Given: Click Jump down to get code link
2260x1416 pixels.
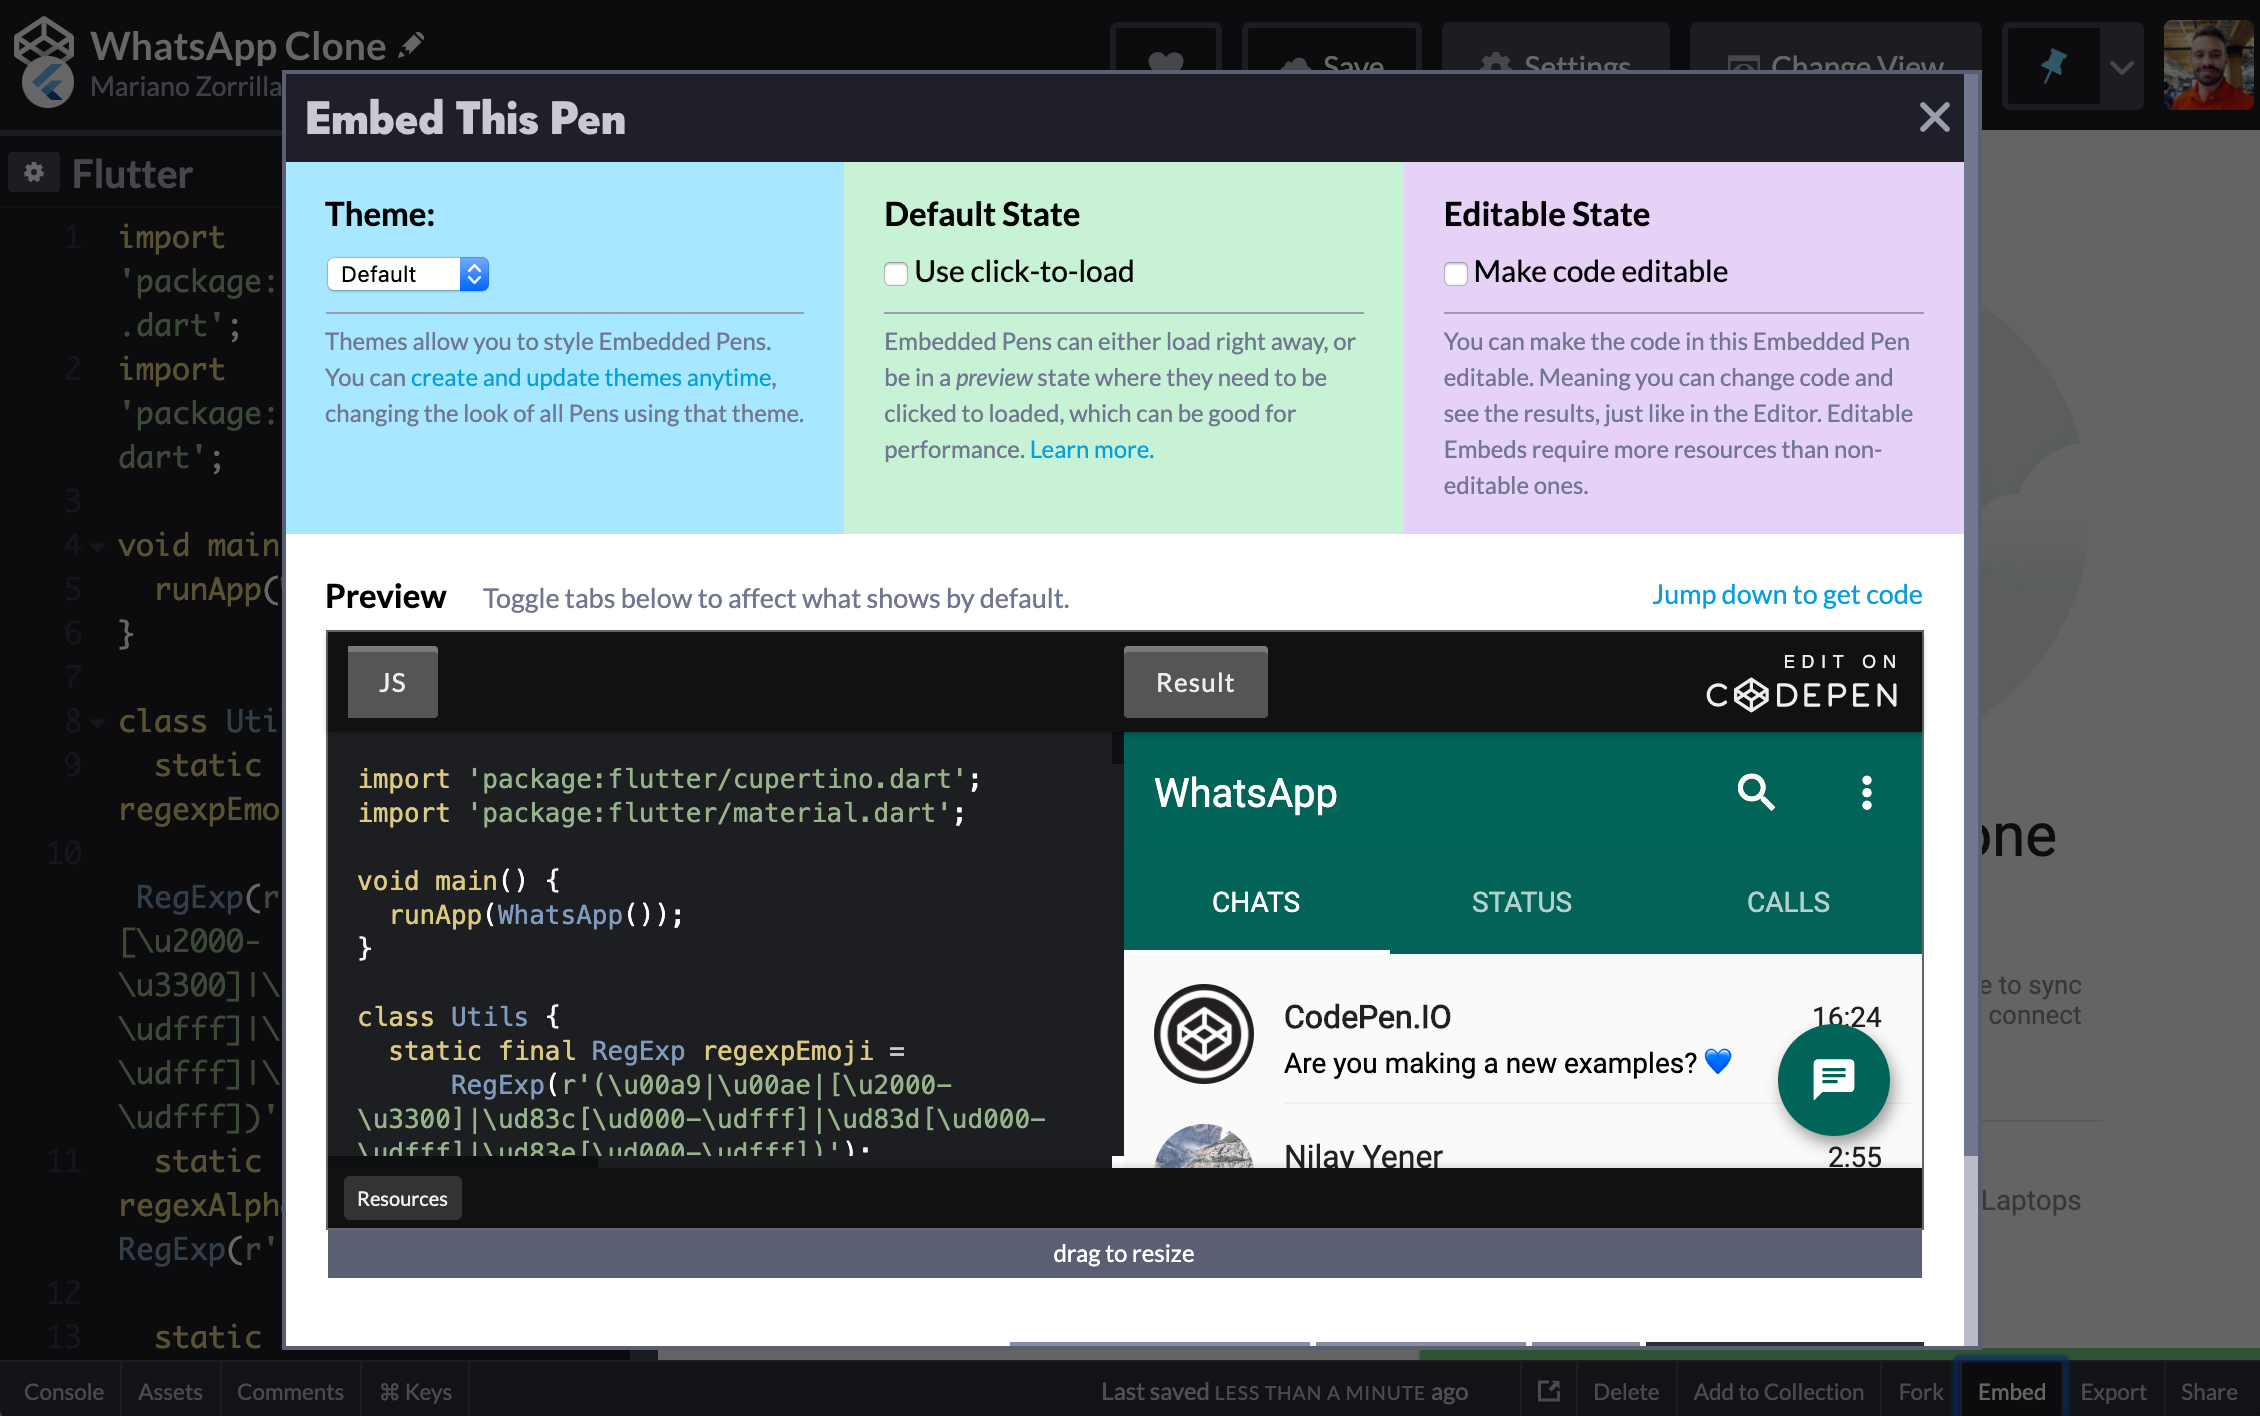Looking at the screenshot, I should pyautogui.click(x=1786, y=595).
